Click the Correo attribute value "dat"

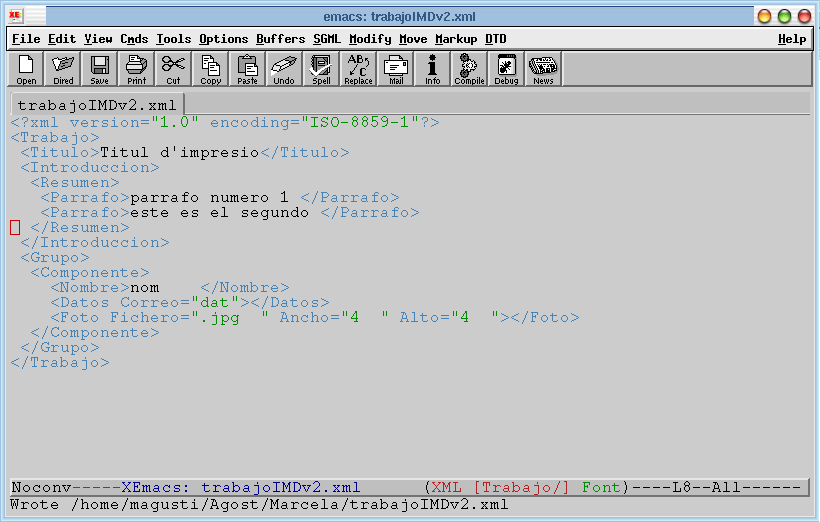pos(214,303)
